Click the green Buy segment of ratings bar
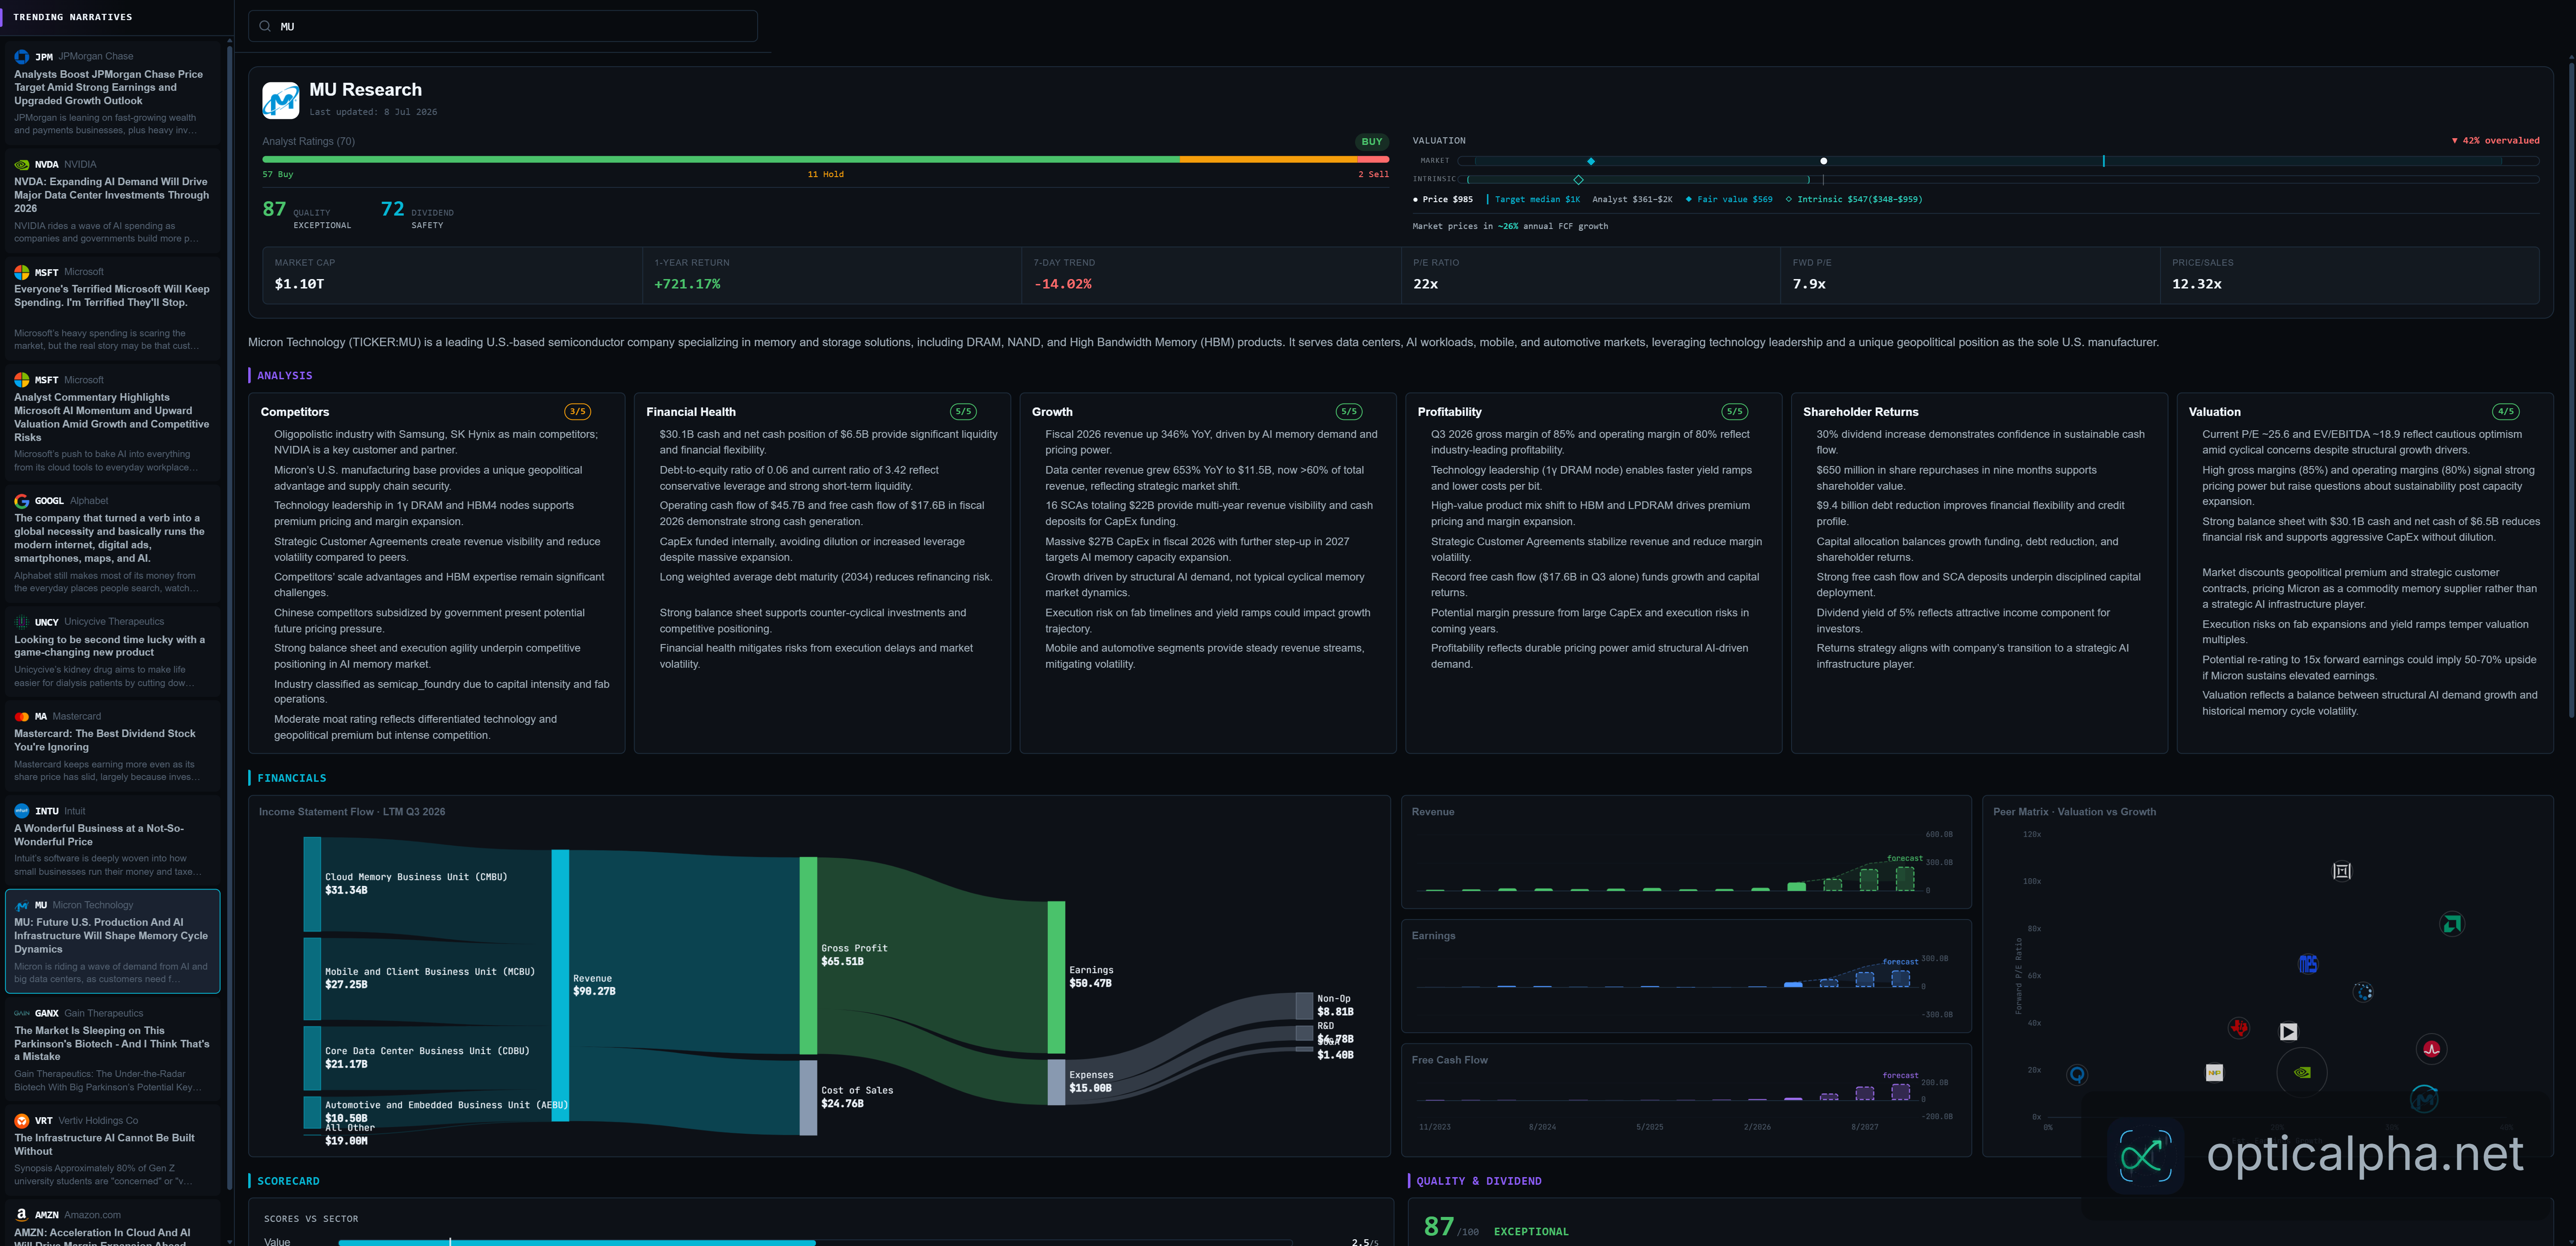The width and height of the screenshot is (2576, 1246). pos(720,159)
